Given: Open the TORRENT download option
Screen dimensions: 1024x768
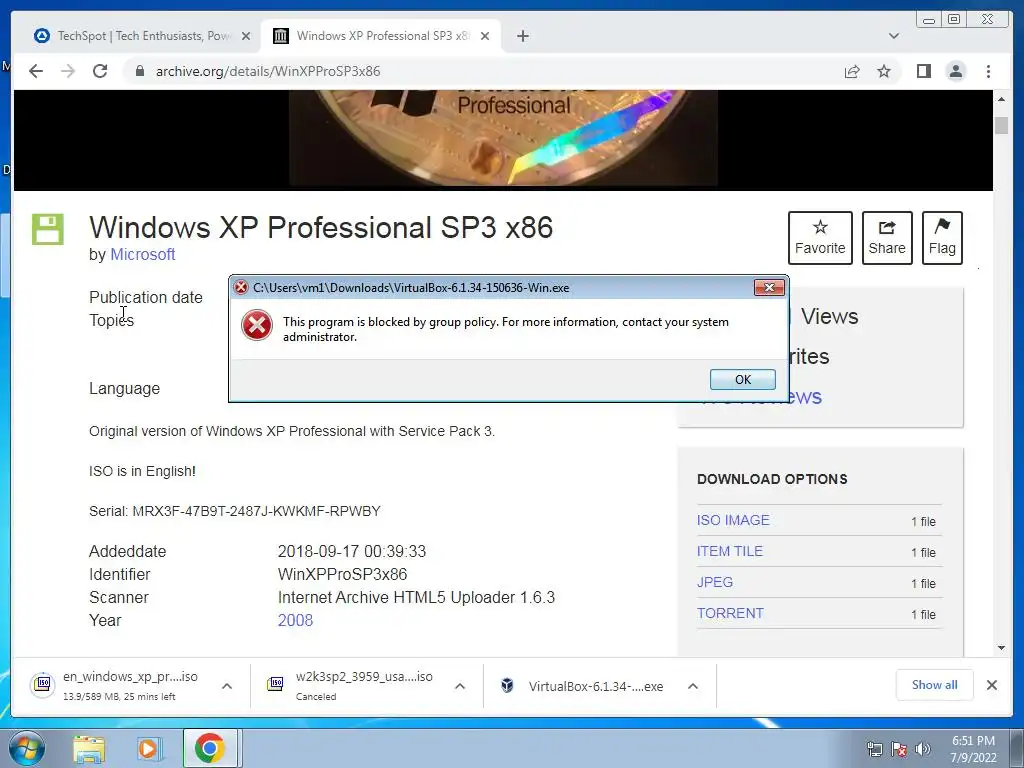Looking at the screenshot, I should coord(730,613).
